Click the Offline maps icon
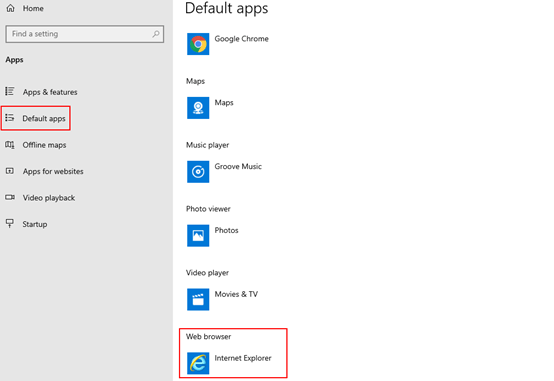The height and width of the screenshot is (381, 554). coord(10,145)
